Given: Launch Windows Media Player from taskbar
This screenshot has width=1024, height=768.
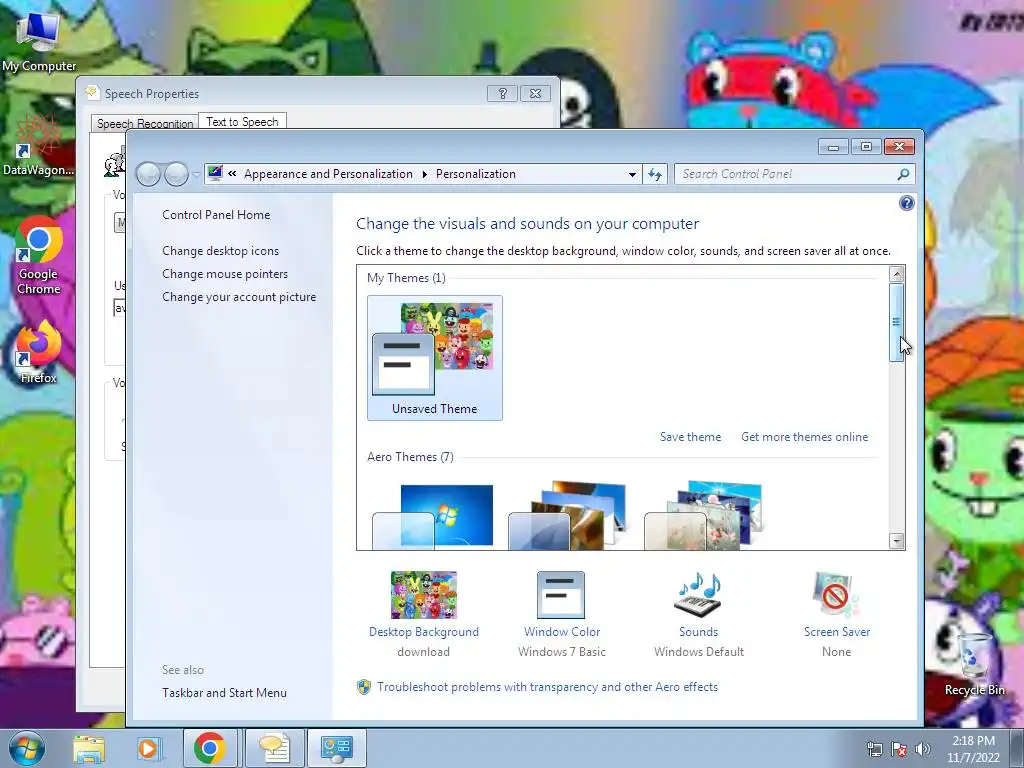Looking at the screenshot, I should pyautogui.click(x=150, y=749).
